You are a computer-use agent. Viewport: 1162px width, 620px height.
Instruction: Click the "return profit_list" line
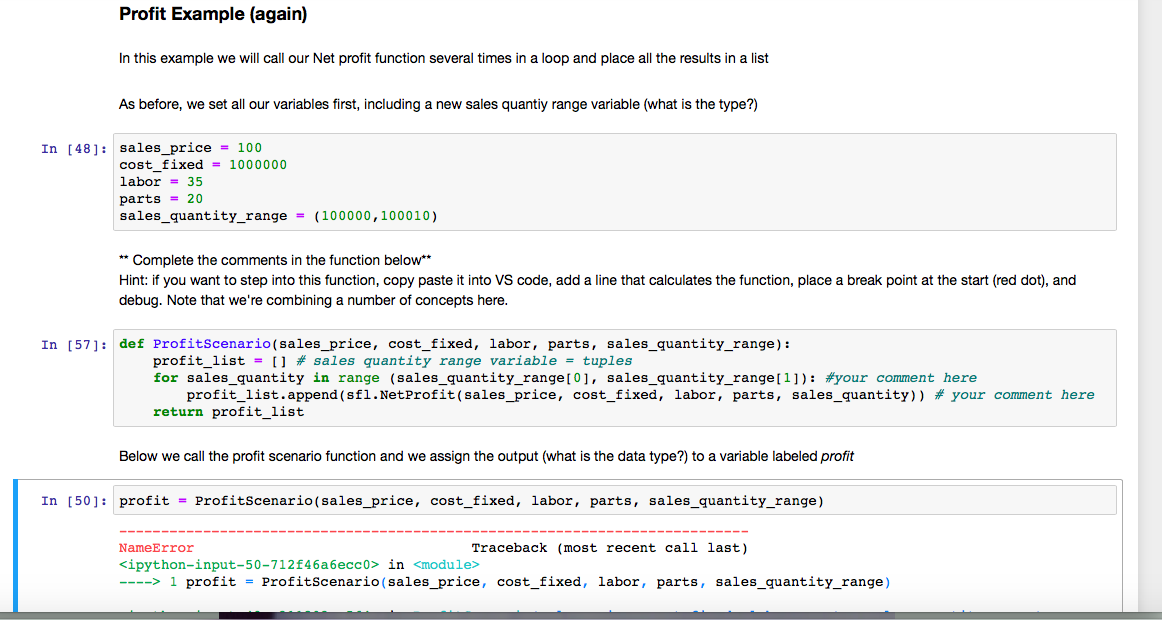click(x=228, y=412)
